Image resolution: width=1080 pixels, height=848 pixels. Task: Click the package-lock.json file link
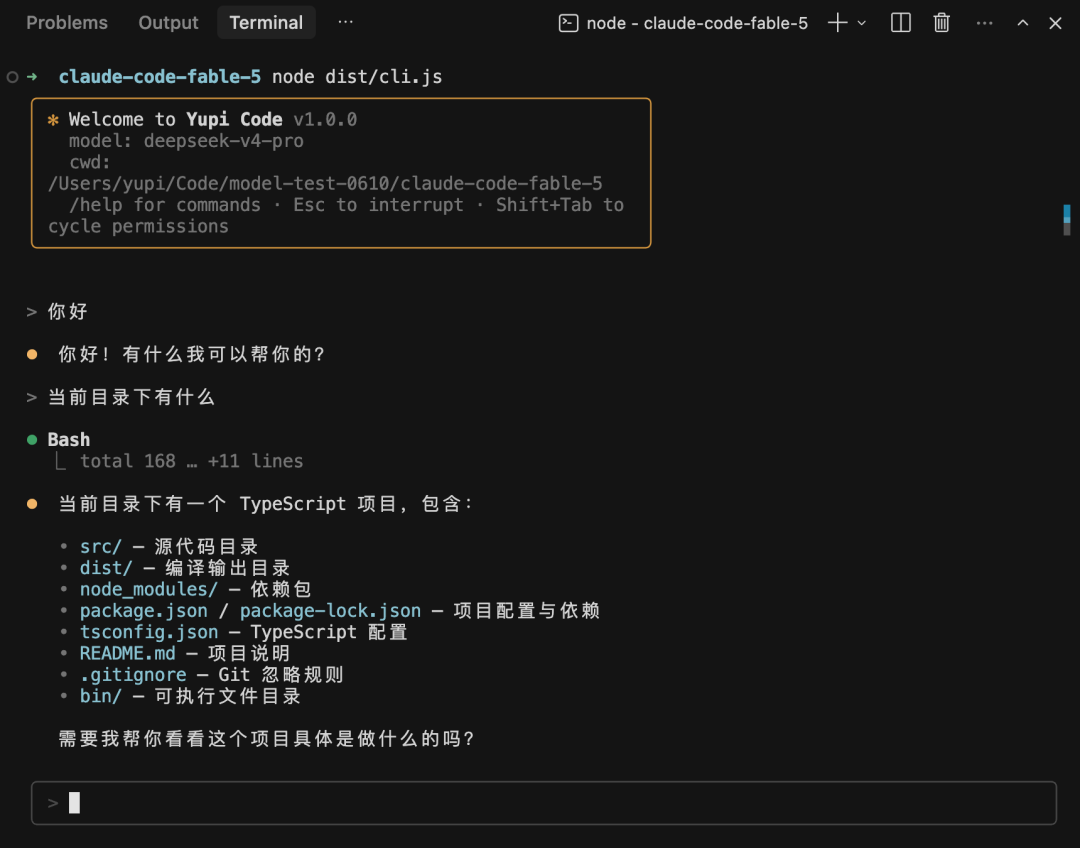(x=330, y=610)
